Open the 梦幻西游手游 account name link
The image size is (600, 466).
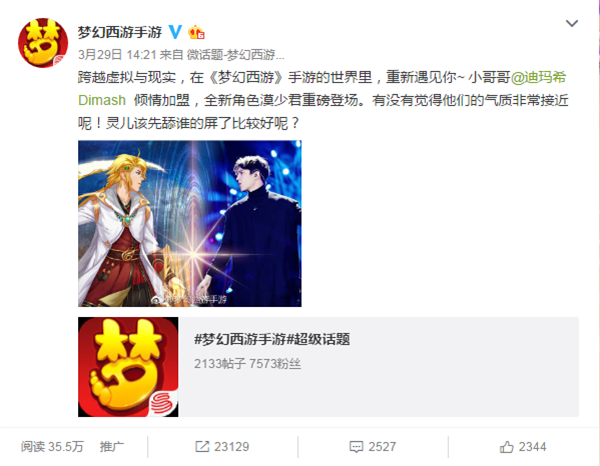(120, 32)
